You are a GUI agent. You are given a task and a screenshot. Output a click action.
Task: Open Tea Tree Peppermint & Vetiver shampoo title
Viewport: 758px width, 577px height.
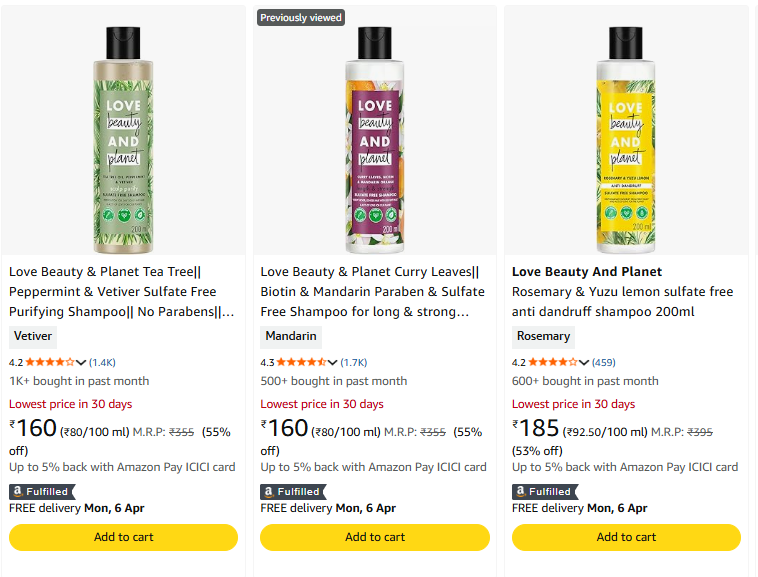(x=122, y=291)
